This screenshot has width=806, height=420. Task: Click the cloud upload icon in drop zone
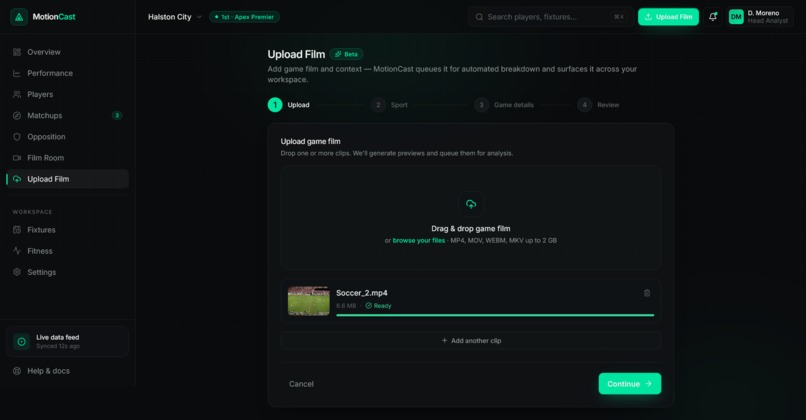471,204
